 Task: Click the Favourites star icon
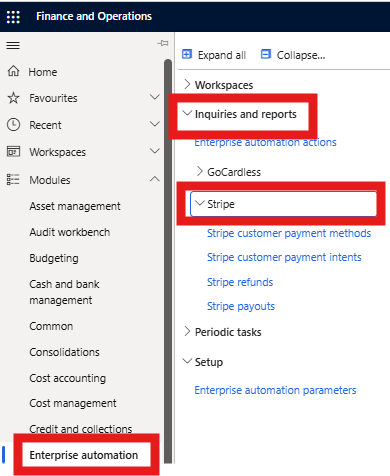13,98
